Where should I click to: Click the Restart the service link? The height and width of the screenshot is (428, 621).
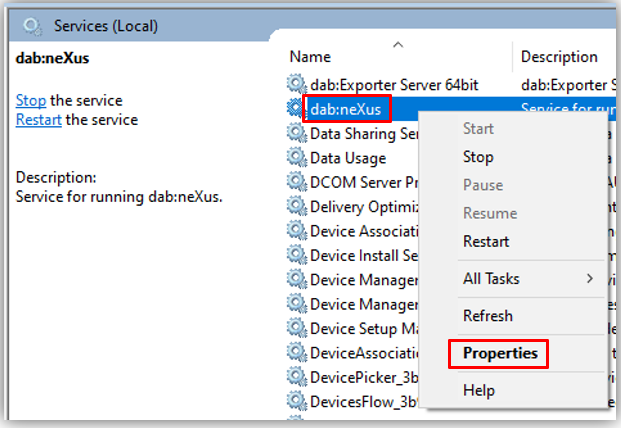[x=39, y=120]
